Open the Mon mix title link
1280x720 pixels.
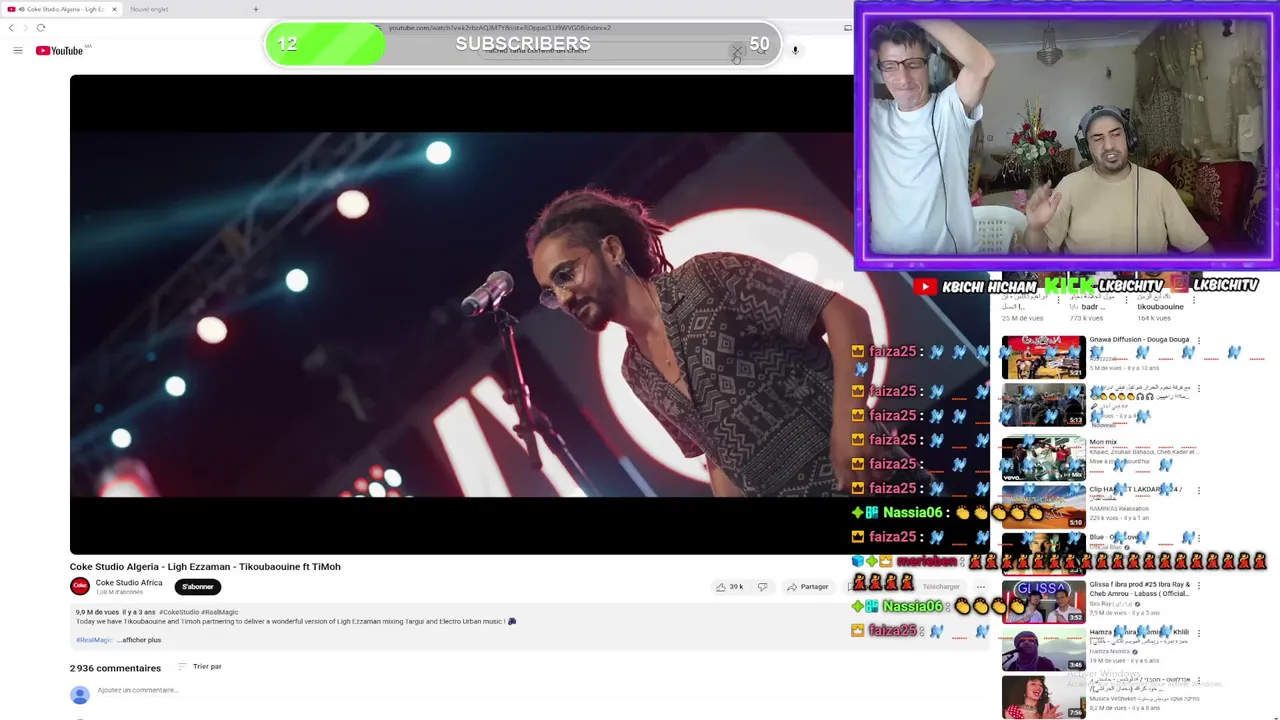click(x=1103, y=442)
